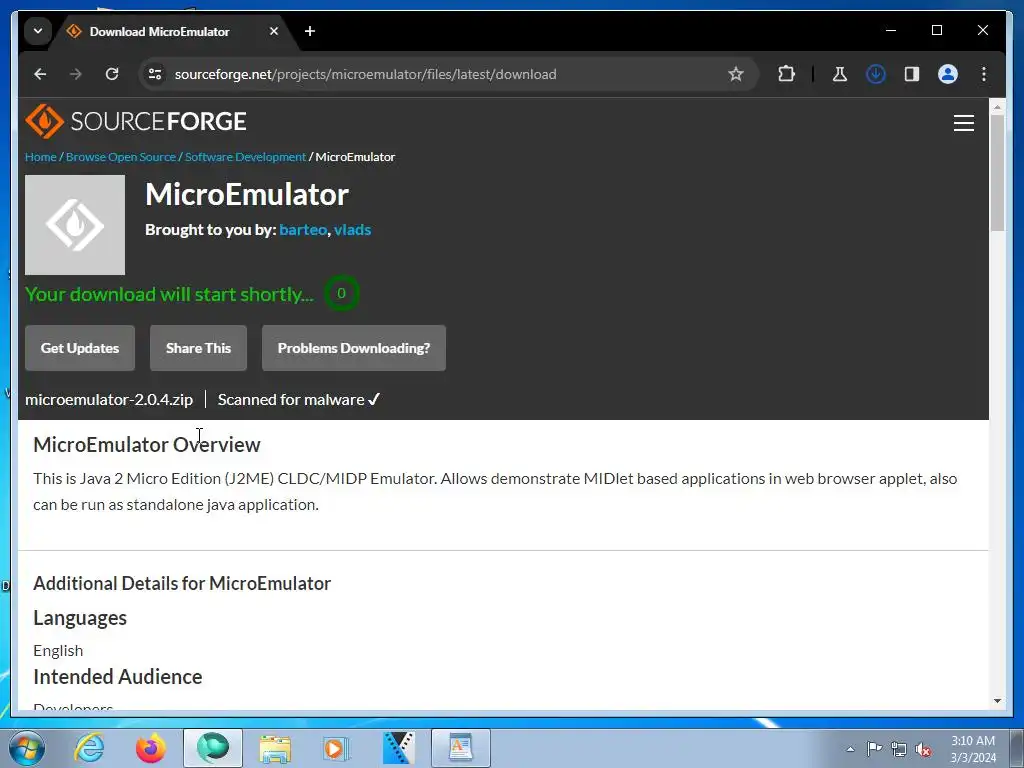Select the Download MicroEmulator tab
The image size is (1024, 768).
tap(159, 31)
